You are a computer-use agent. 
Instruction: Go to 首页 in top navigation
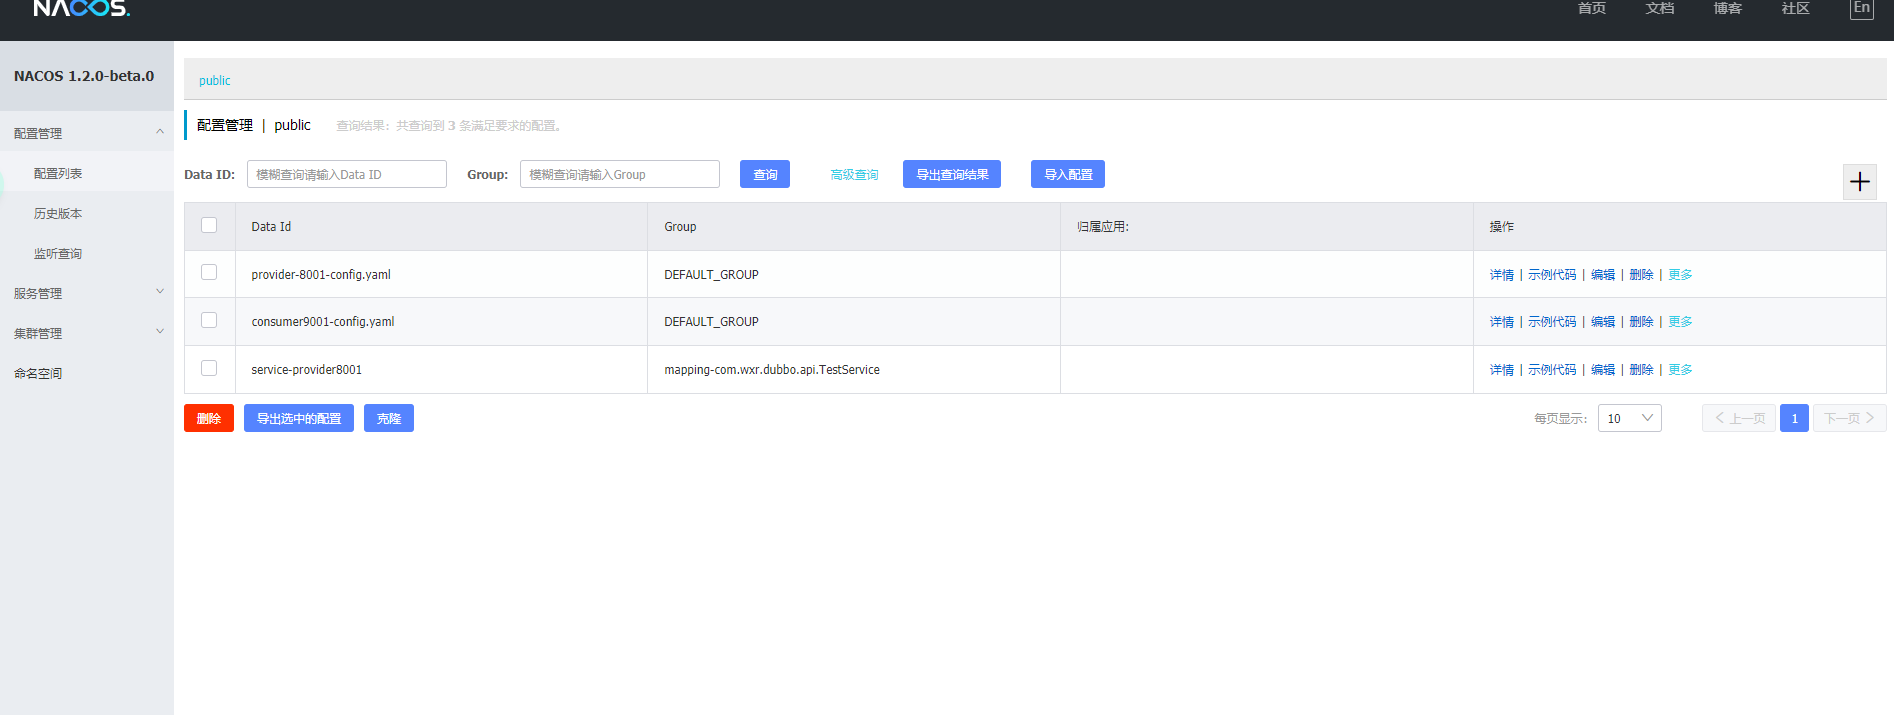pyautogui.click(x=1592, y=8)
